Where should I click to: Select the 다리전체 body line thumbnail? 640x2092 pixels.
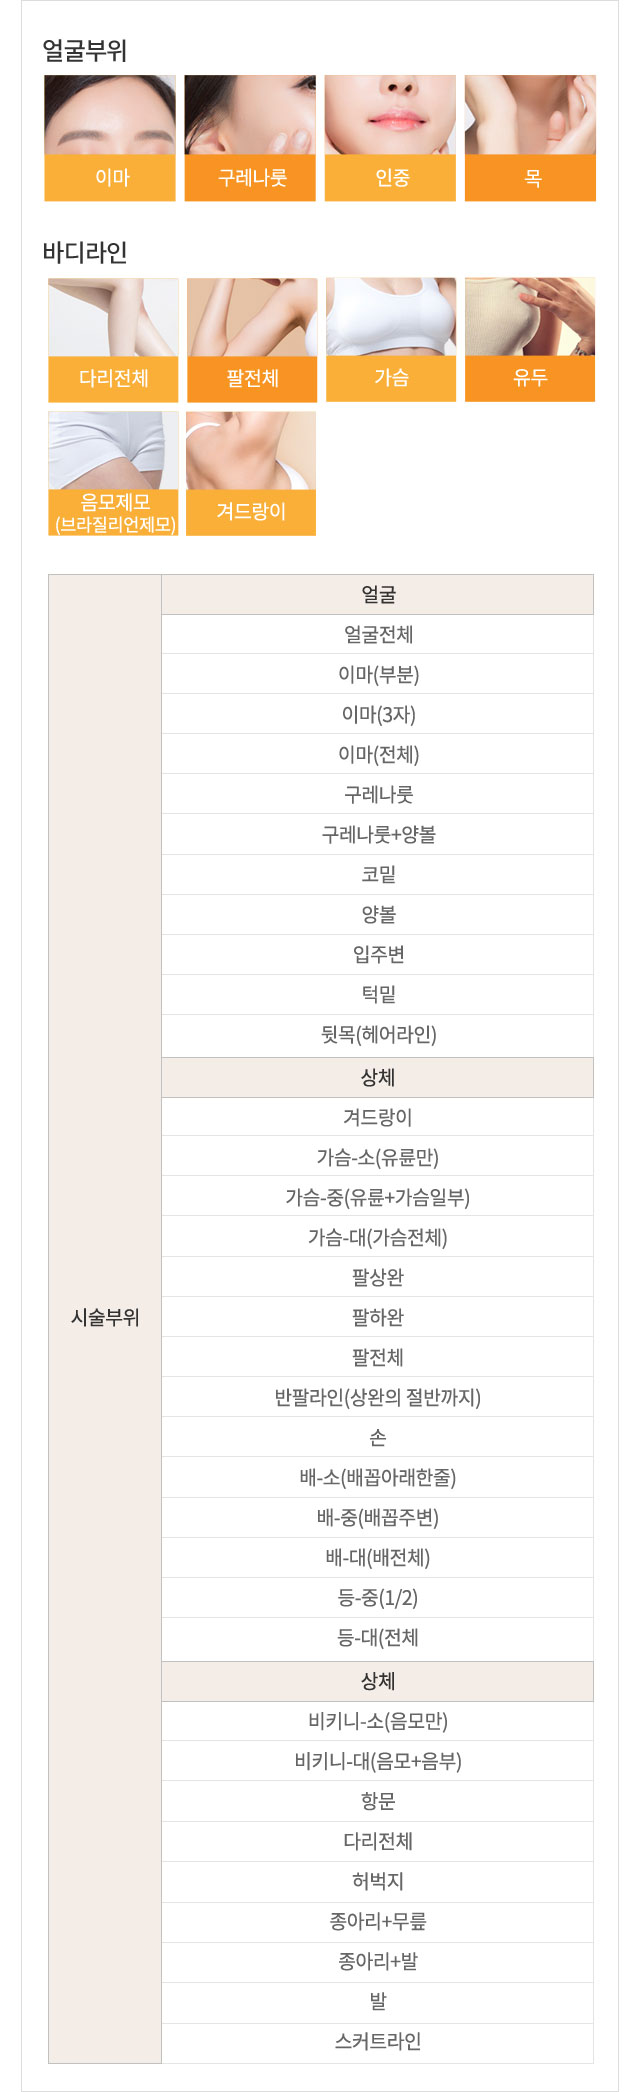(113, 340)
